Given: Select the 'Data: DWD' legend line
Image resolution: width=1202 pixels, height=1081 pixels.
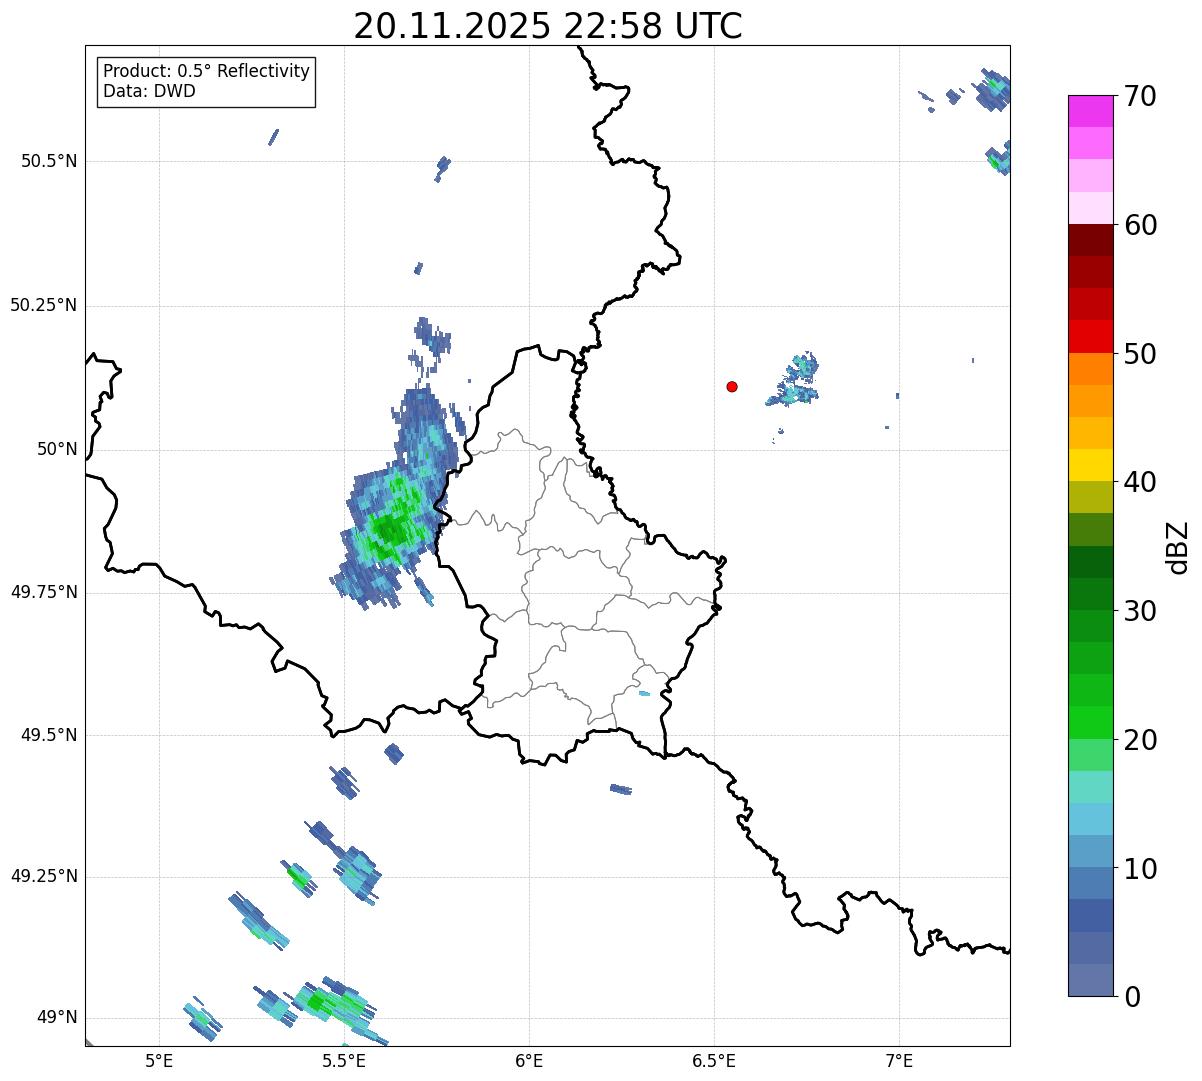Looking at the screenshot, I should [x=149, y=92].
